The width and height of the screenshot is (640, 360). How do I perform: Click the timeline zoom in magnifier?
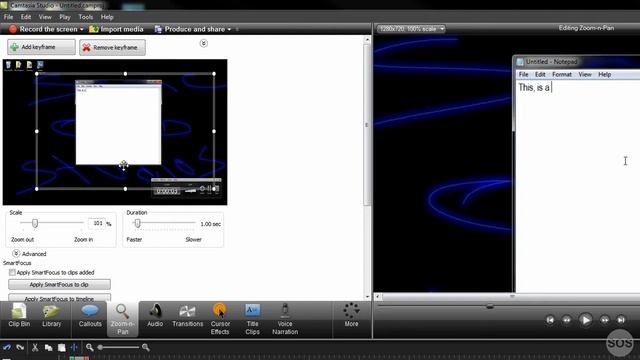(x=145, y=347)
